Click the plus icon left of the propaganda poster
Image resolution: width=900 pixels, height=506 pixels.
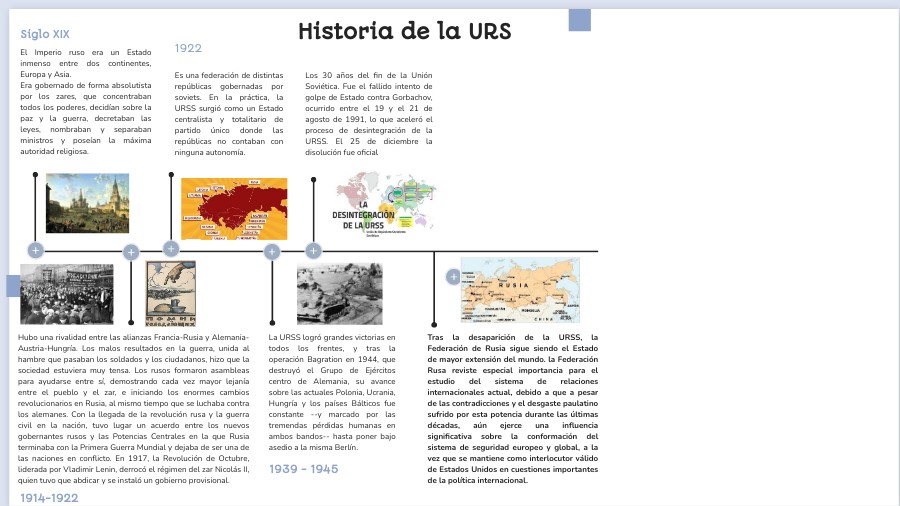[131, 252]
